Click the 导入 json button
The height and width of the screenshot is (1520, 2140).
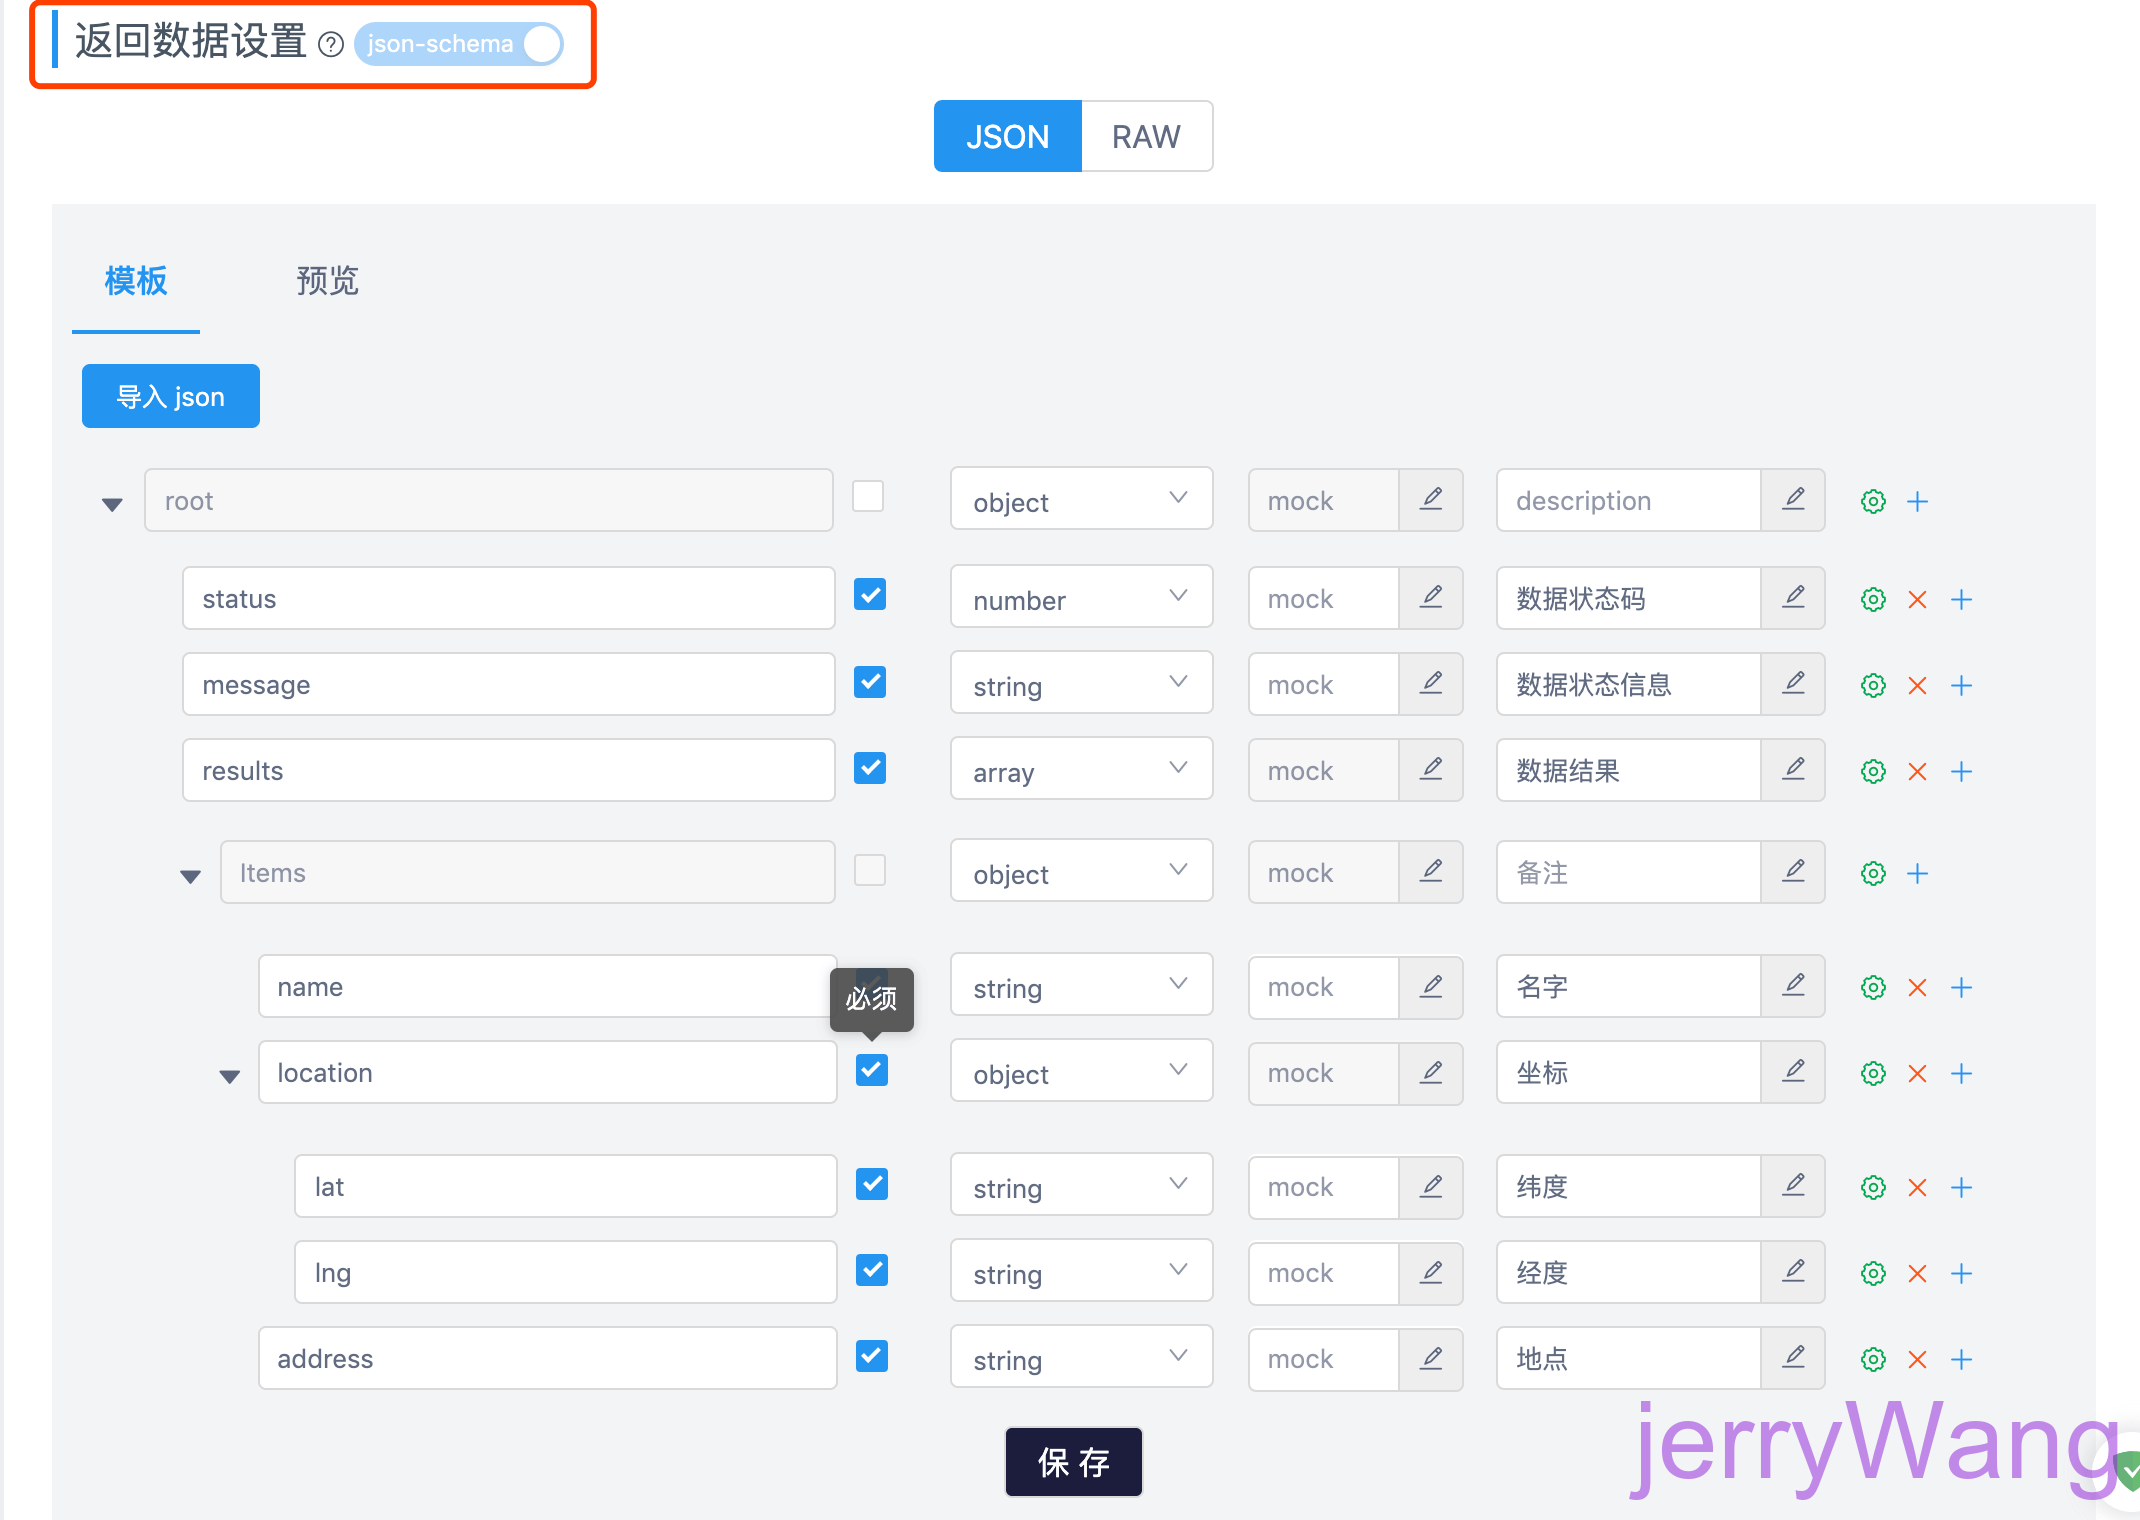[x=171, y=397]
